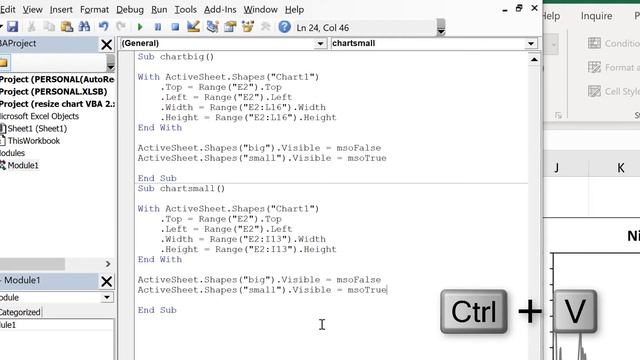Click the Redo toolbar icon
Image resolution: width=640 pixels, height=360 pixels.
click(x=121, y=27)
